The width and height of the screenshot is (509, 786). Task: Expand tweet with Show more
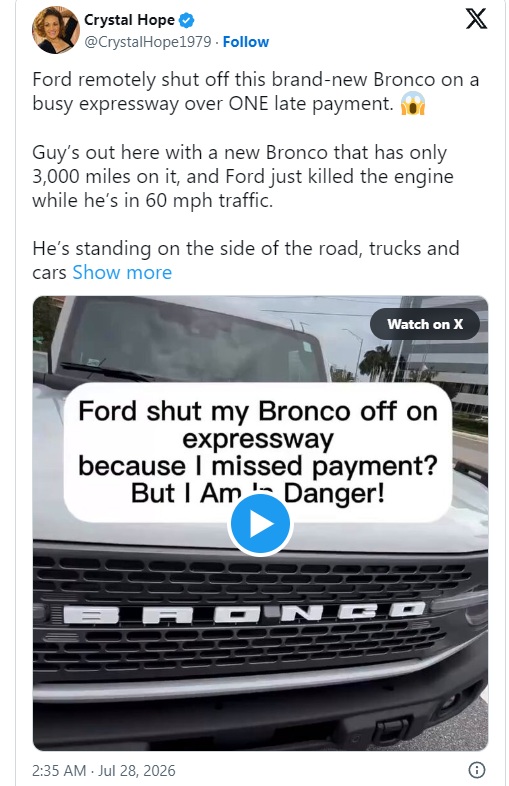coord(122,272)
